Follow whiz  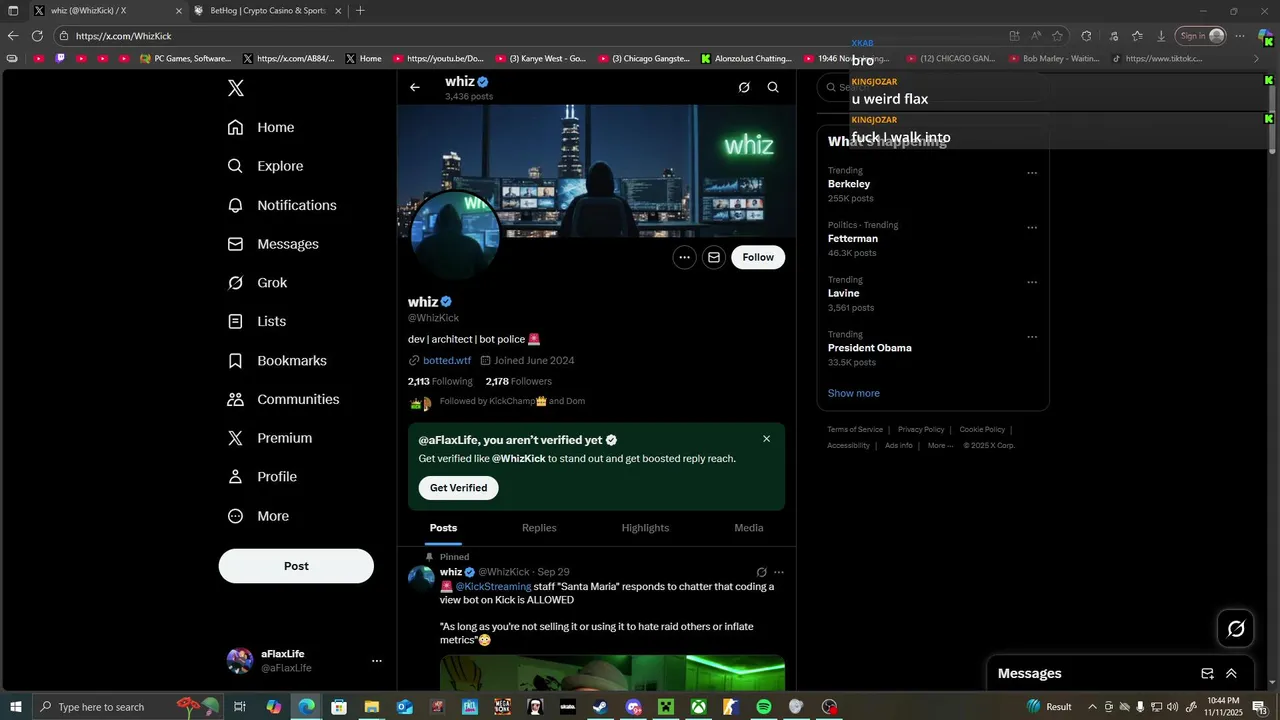pyautogui.click(x=758, y=257)
